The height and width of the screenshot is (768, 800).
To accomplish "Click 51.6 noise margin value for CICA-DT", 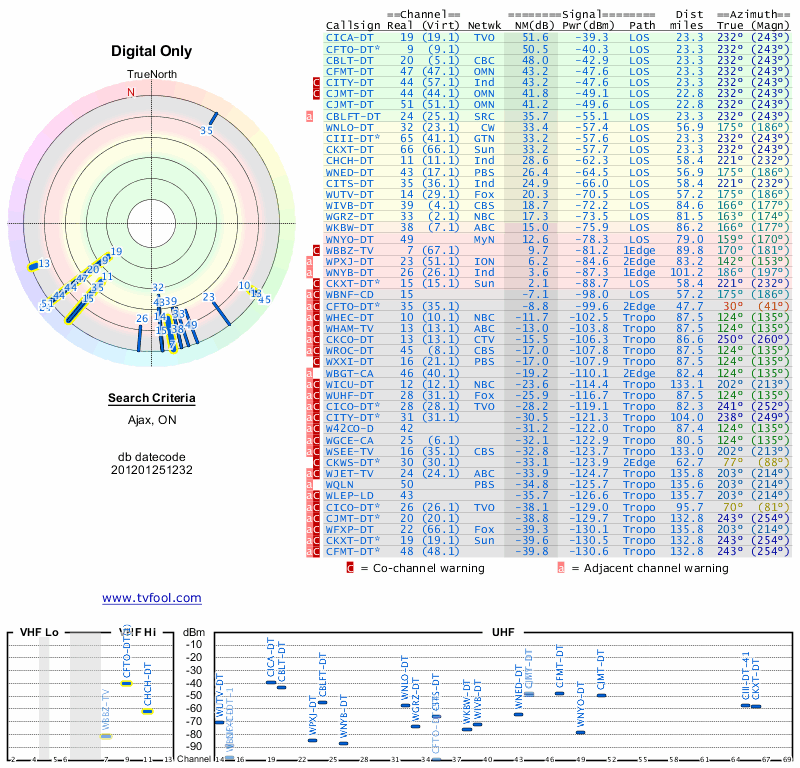I will click(x=535, y=38).
